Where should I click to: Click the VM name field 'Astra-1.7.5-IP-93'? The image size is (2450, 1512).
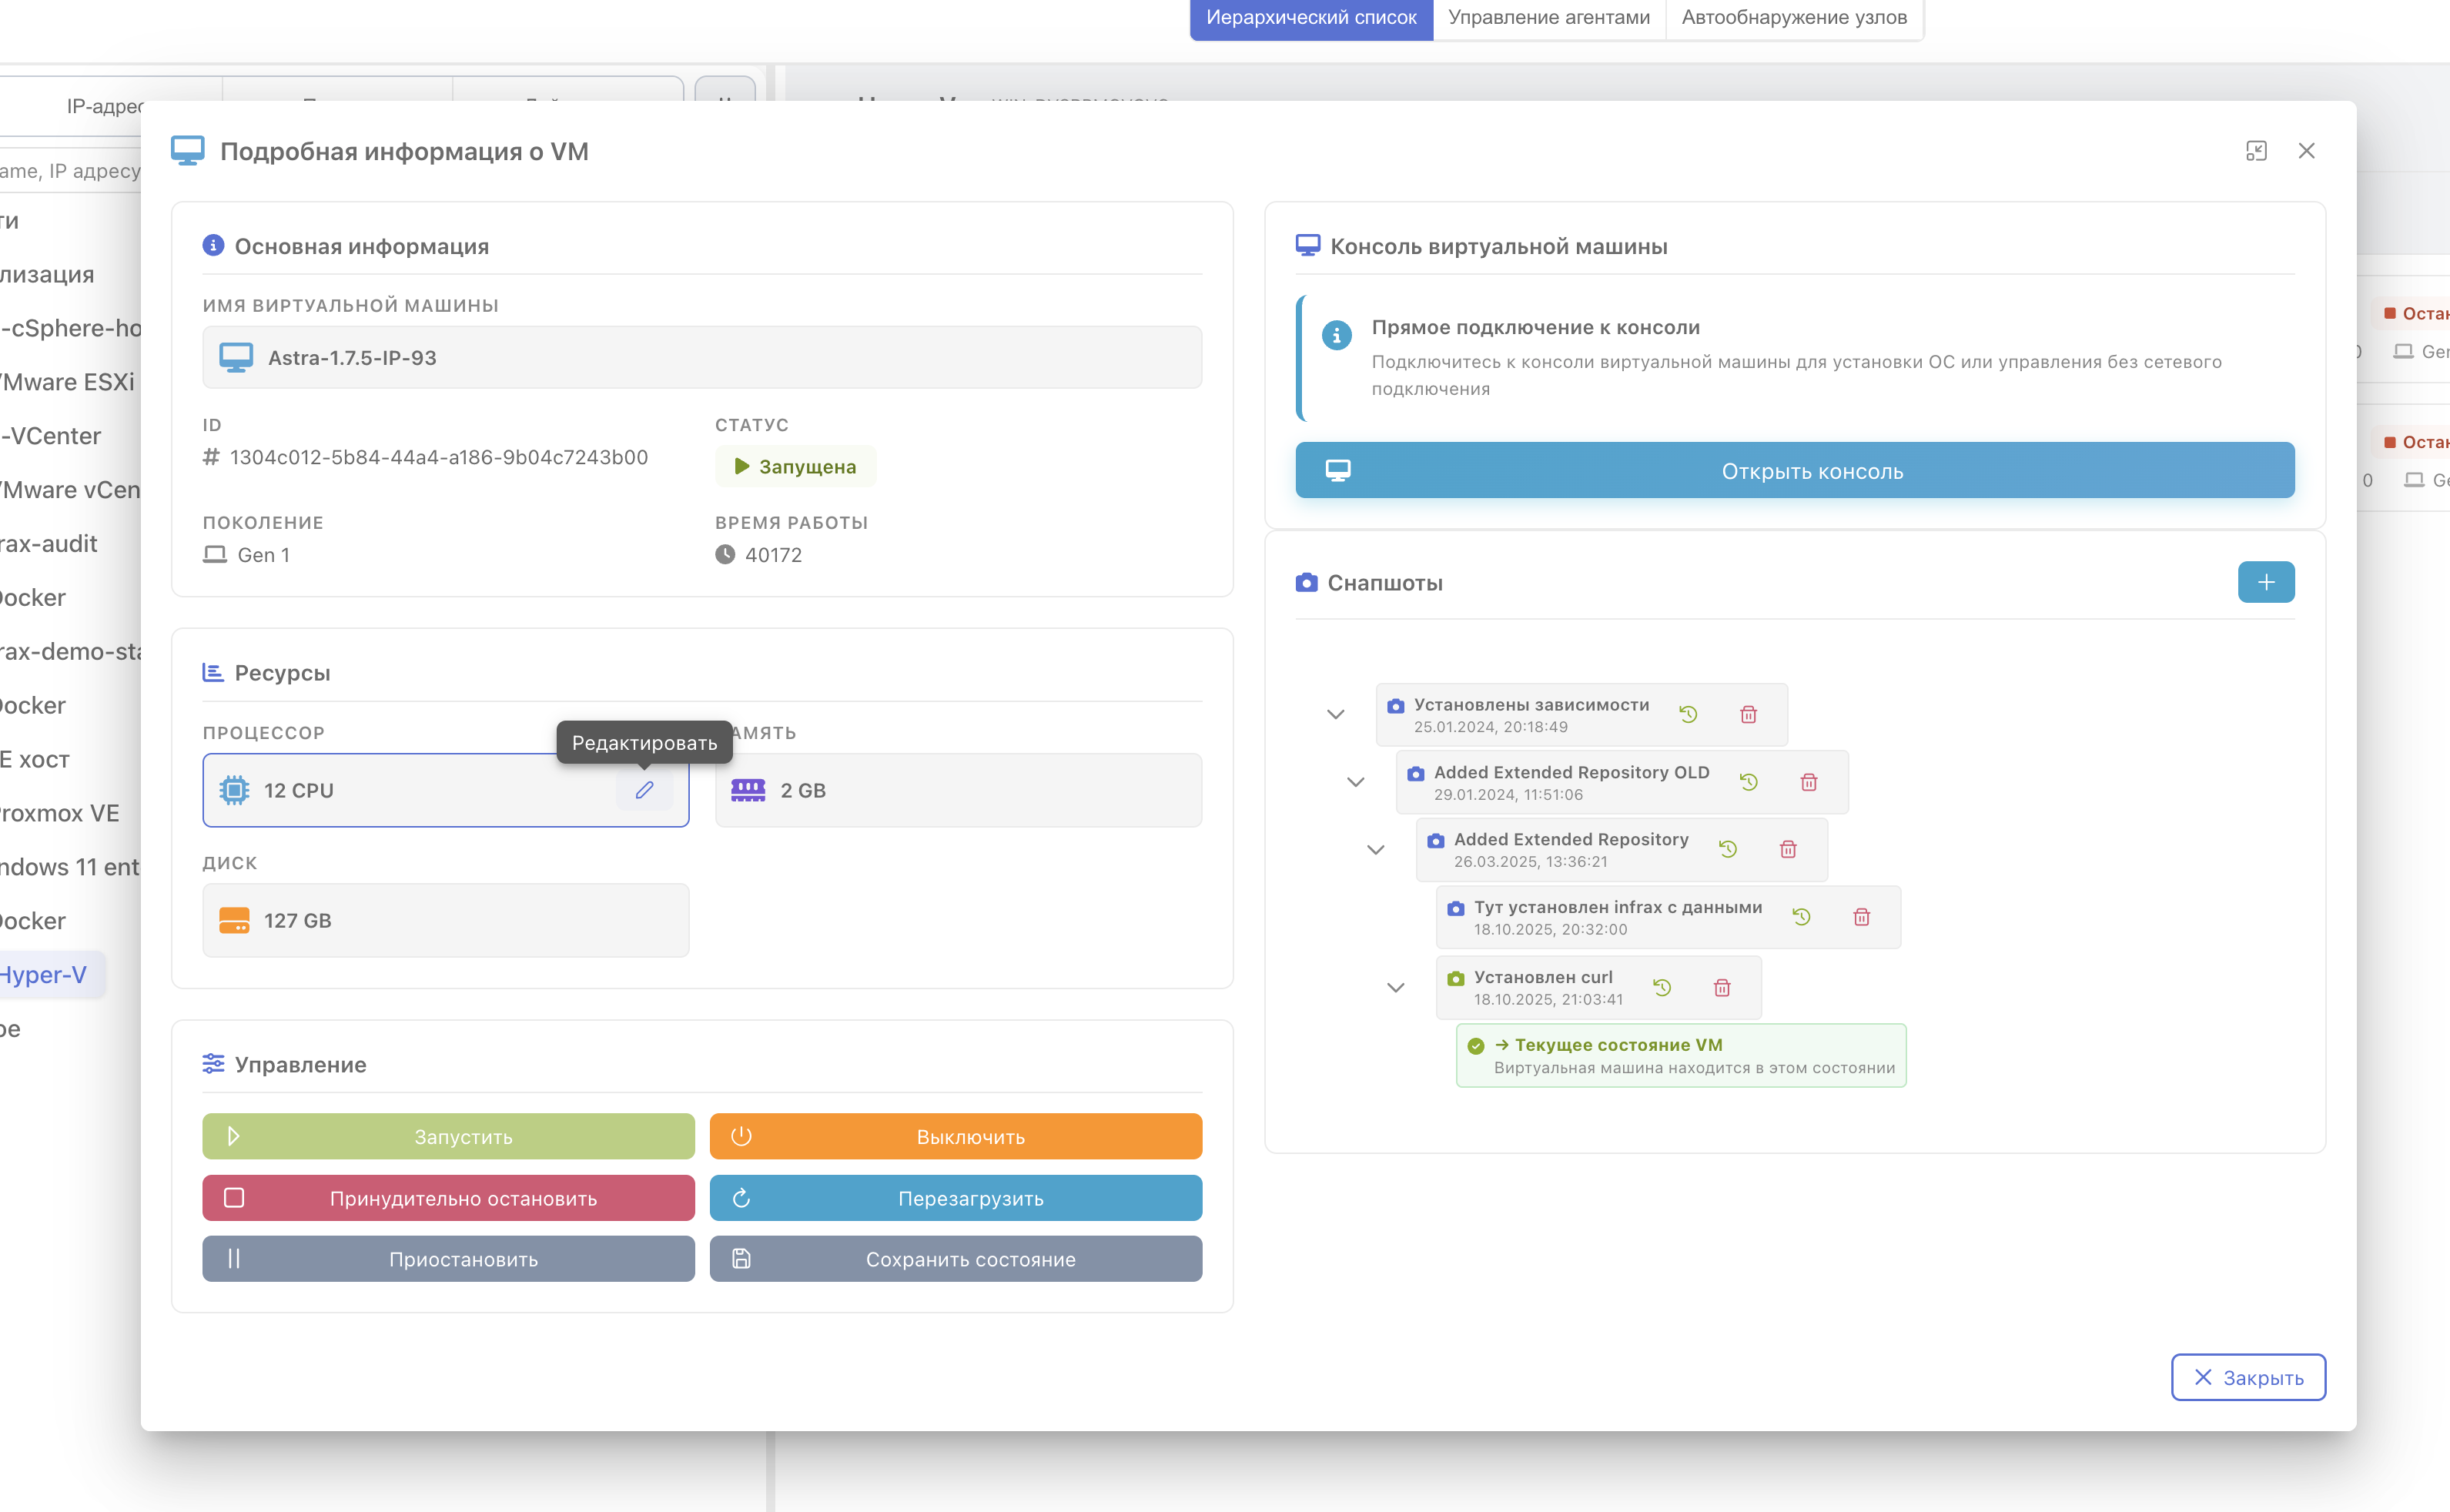[x=700, y=357]
